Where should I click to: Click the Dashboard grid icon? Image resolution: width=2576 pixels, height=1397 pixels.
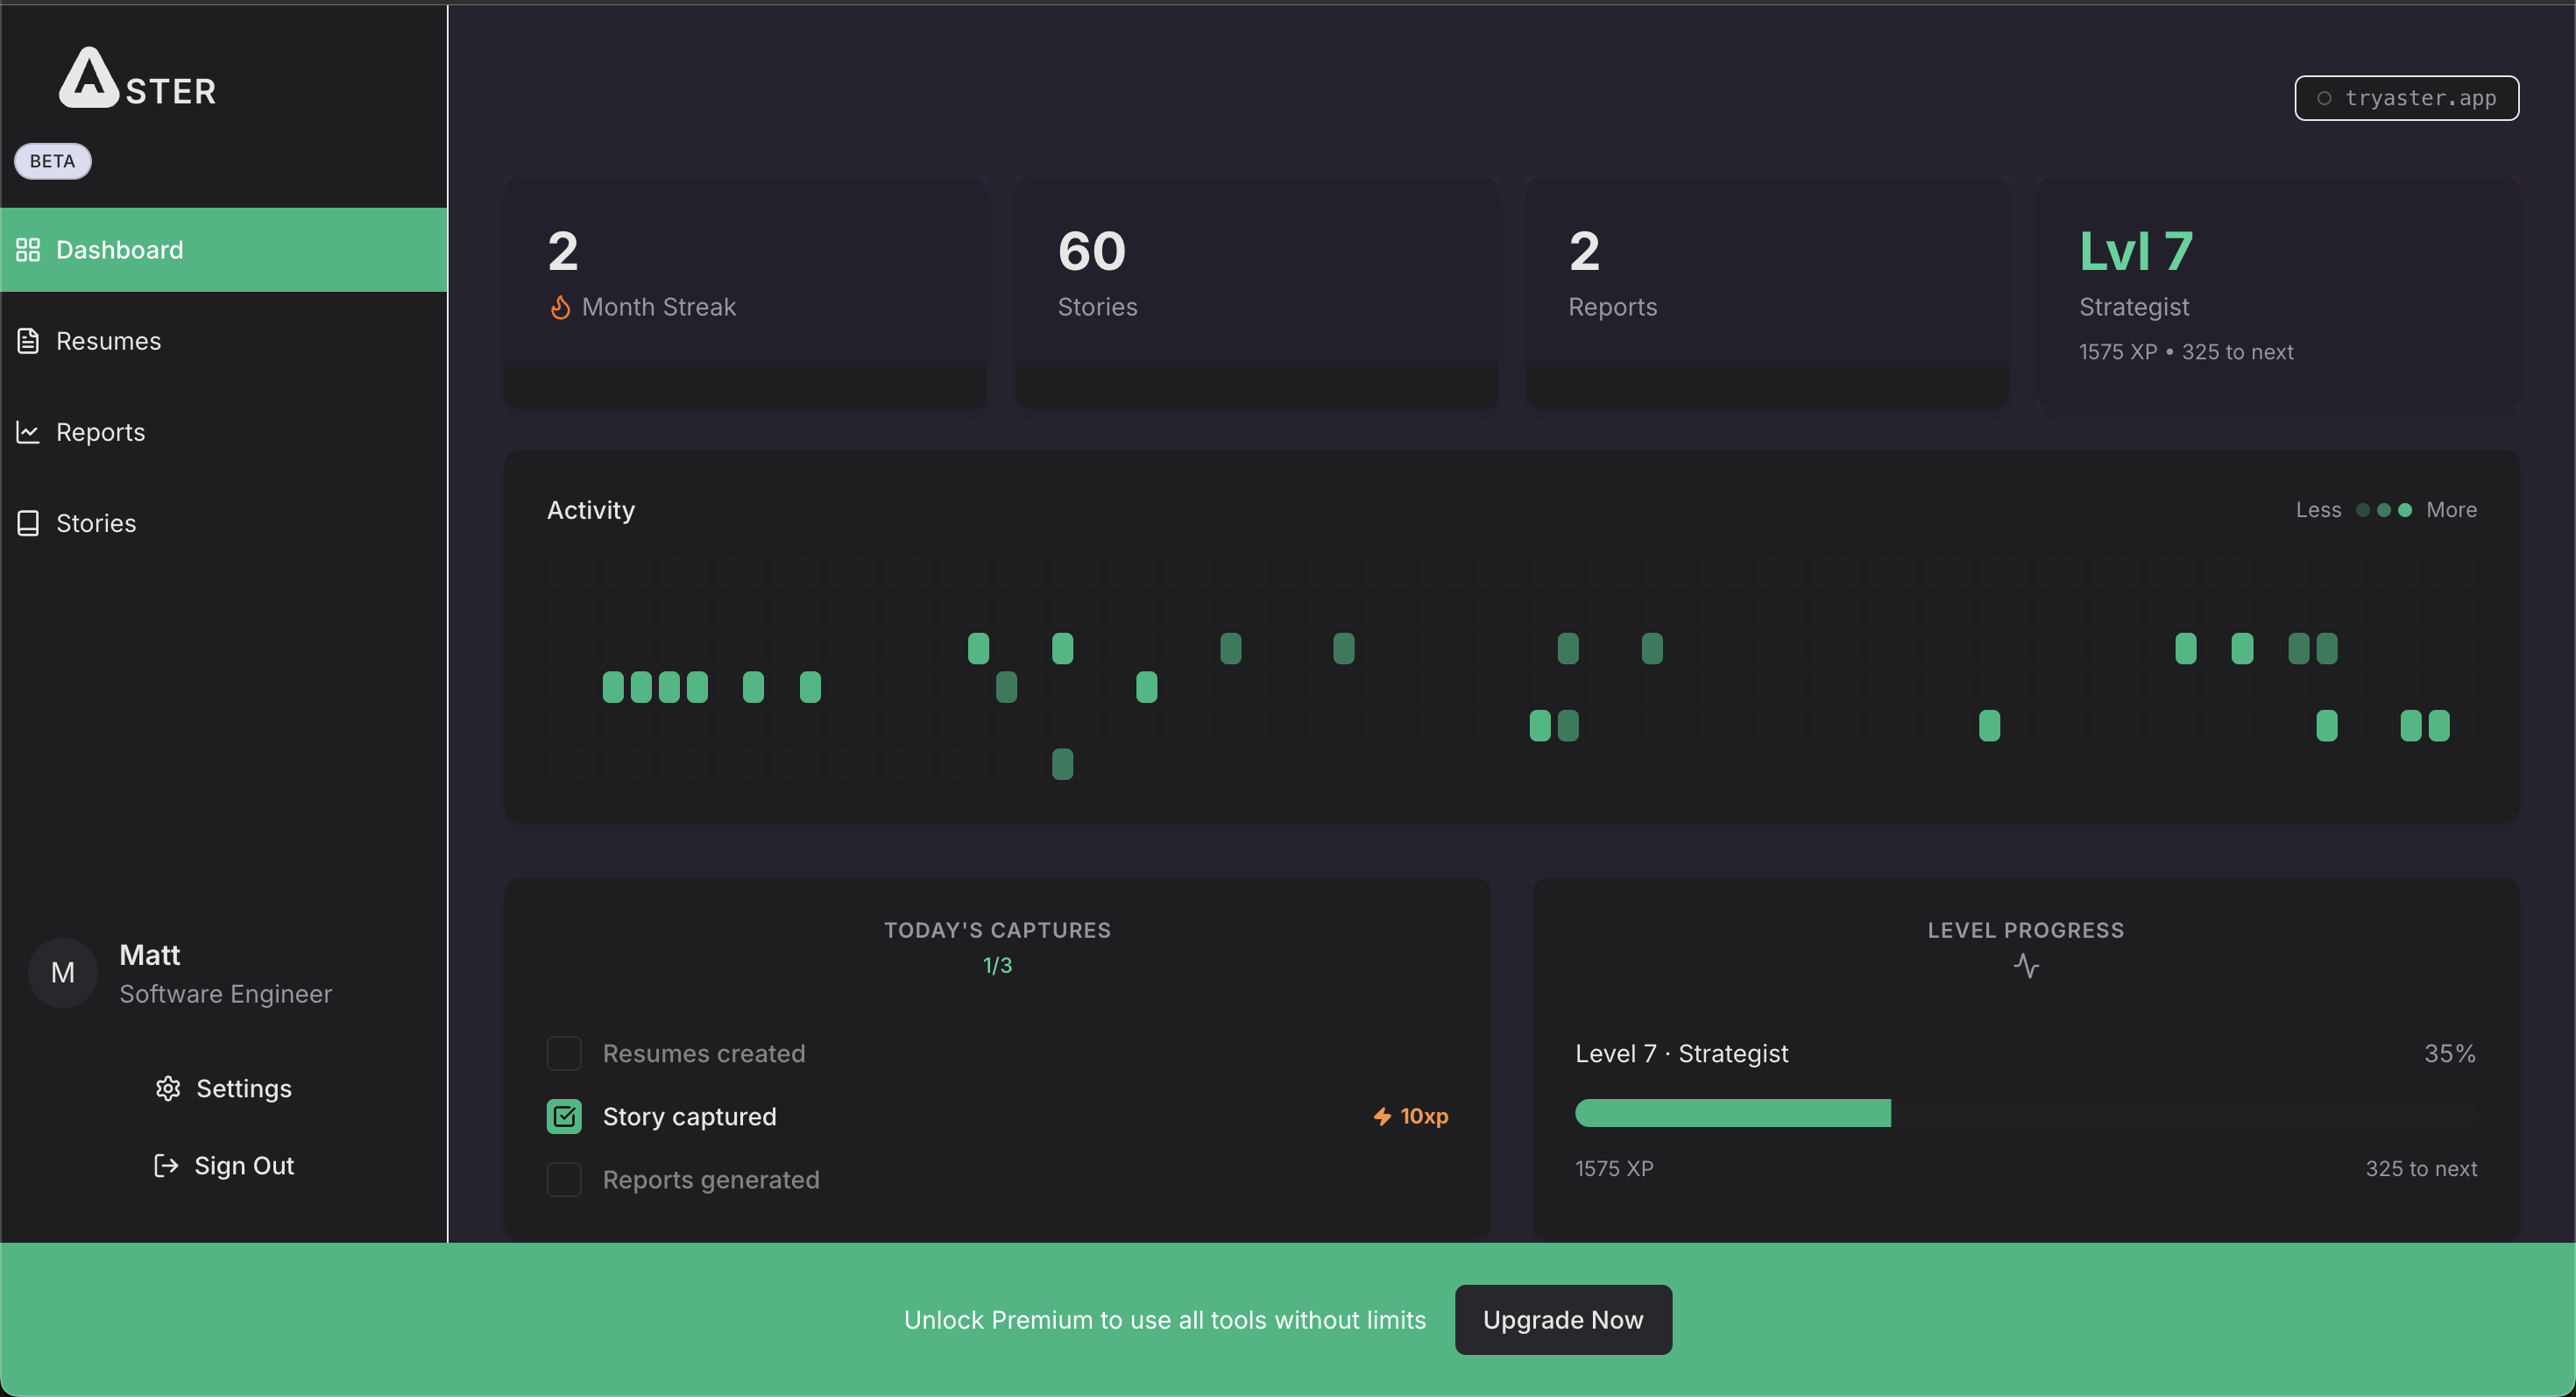28,250
